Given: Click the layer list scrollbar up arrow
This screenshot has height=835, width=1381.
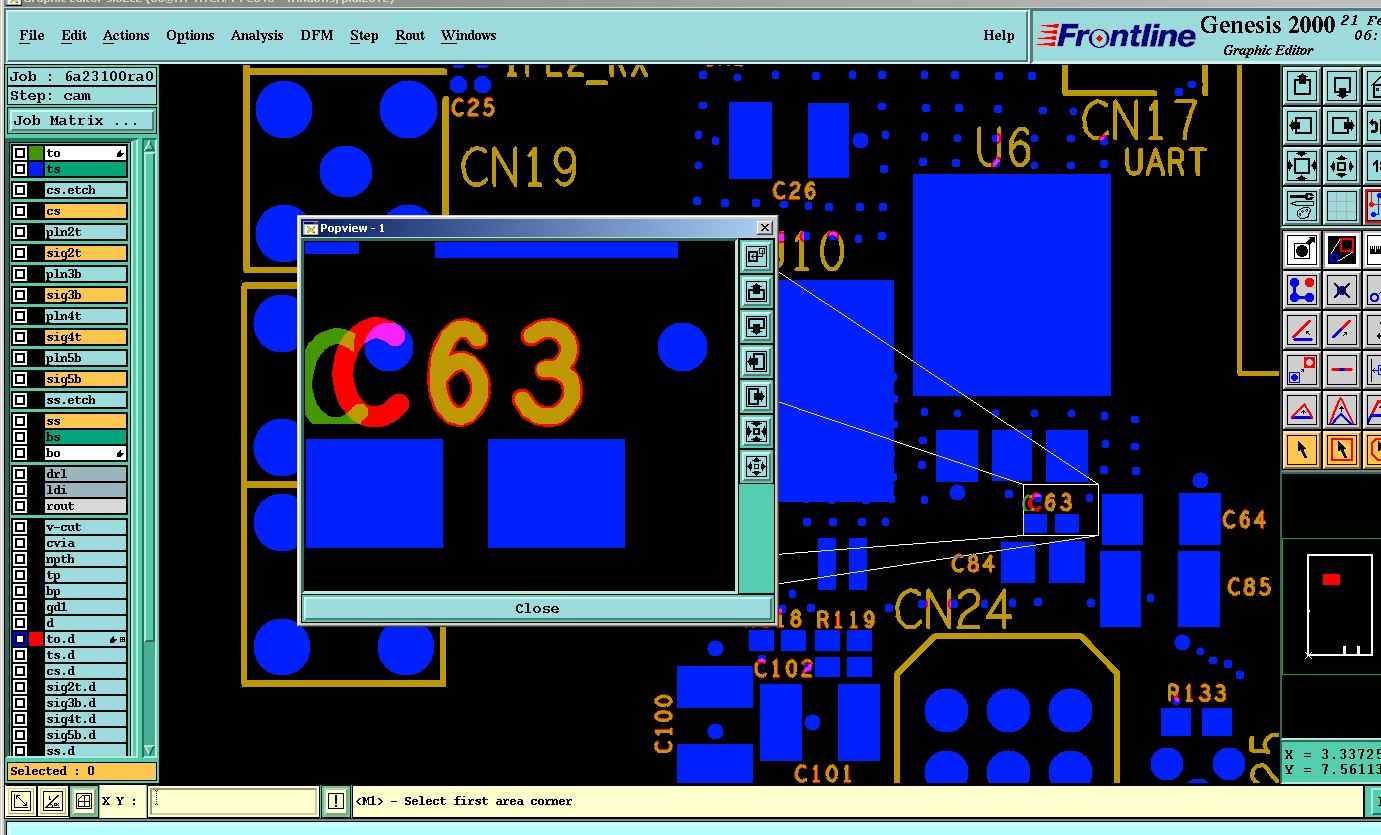Looking at the screenshot, I should [x=150, y=146].
